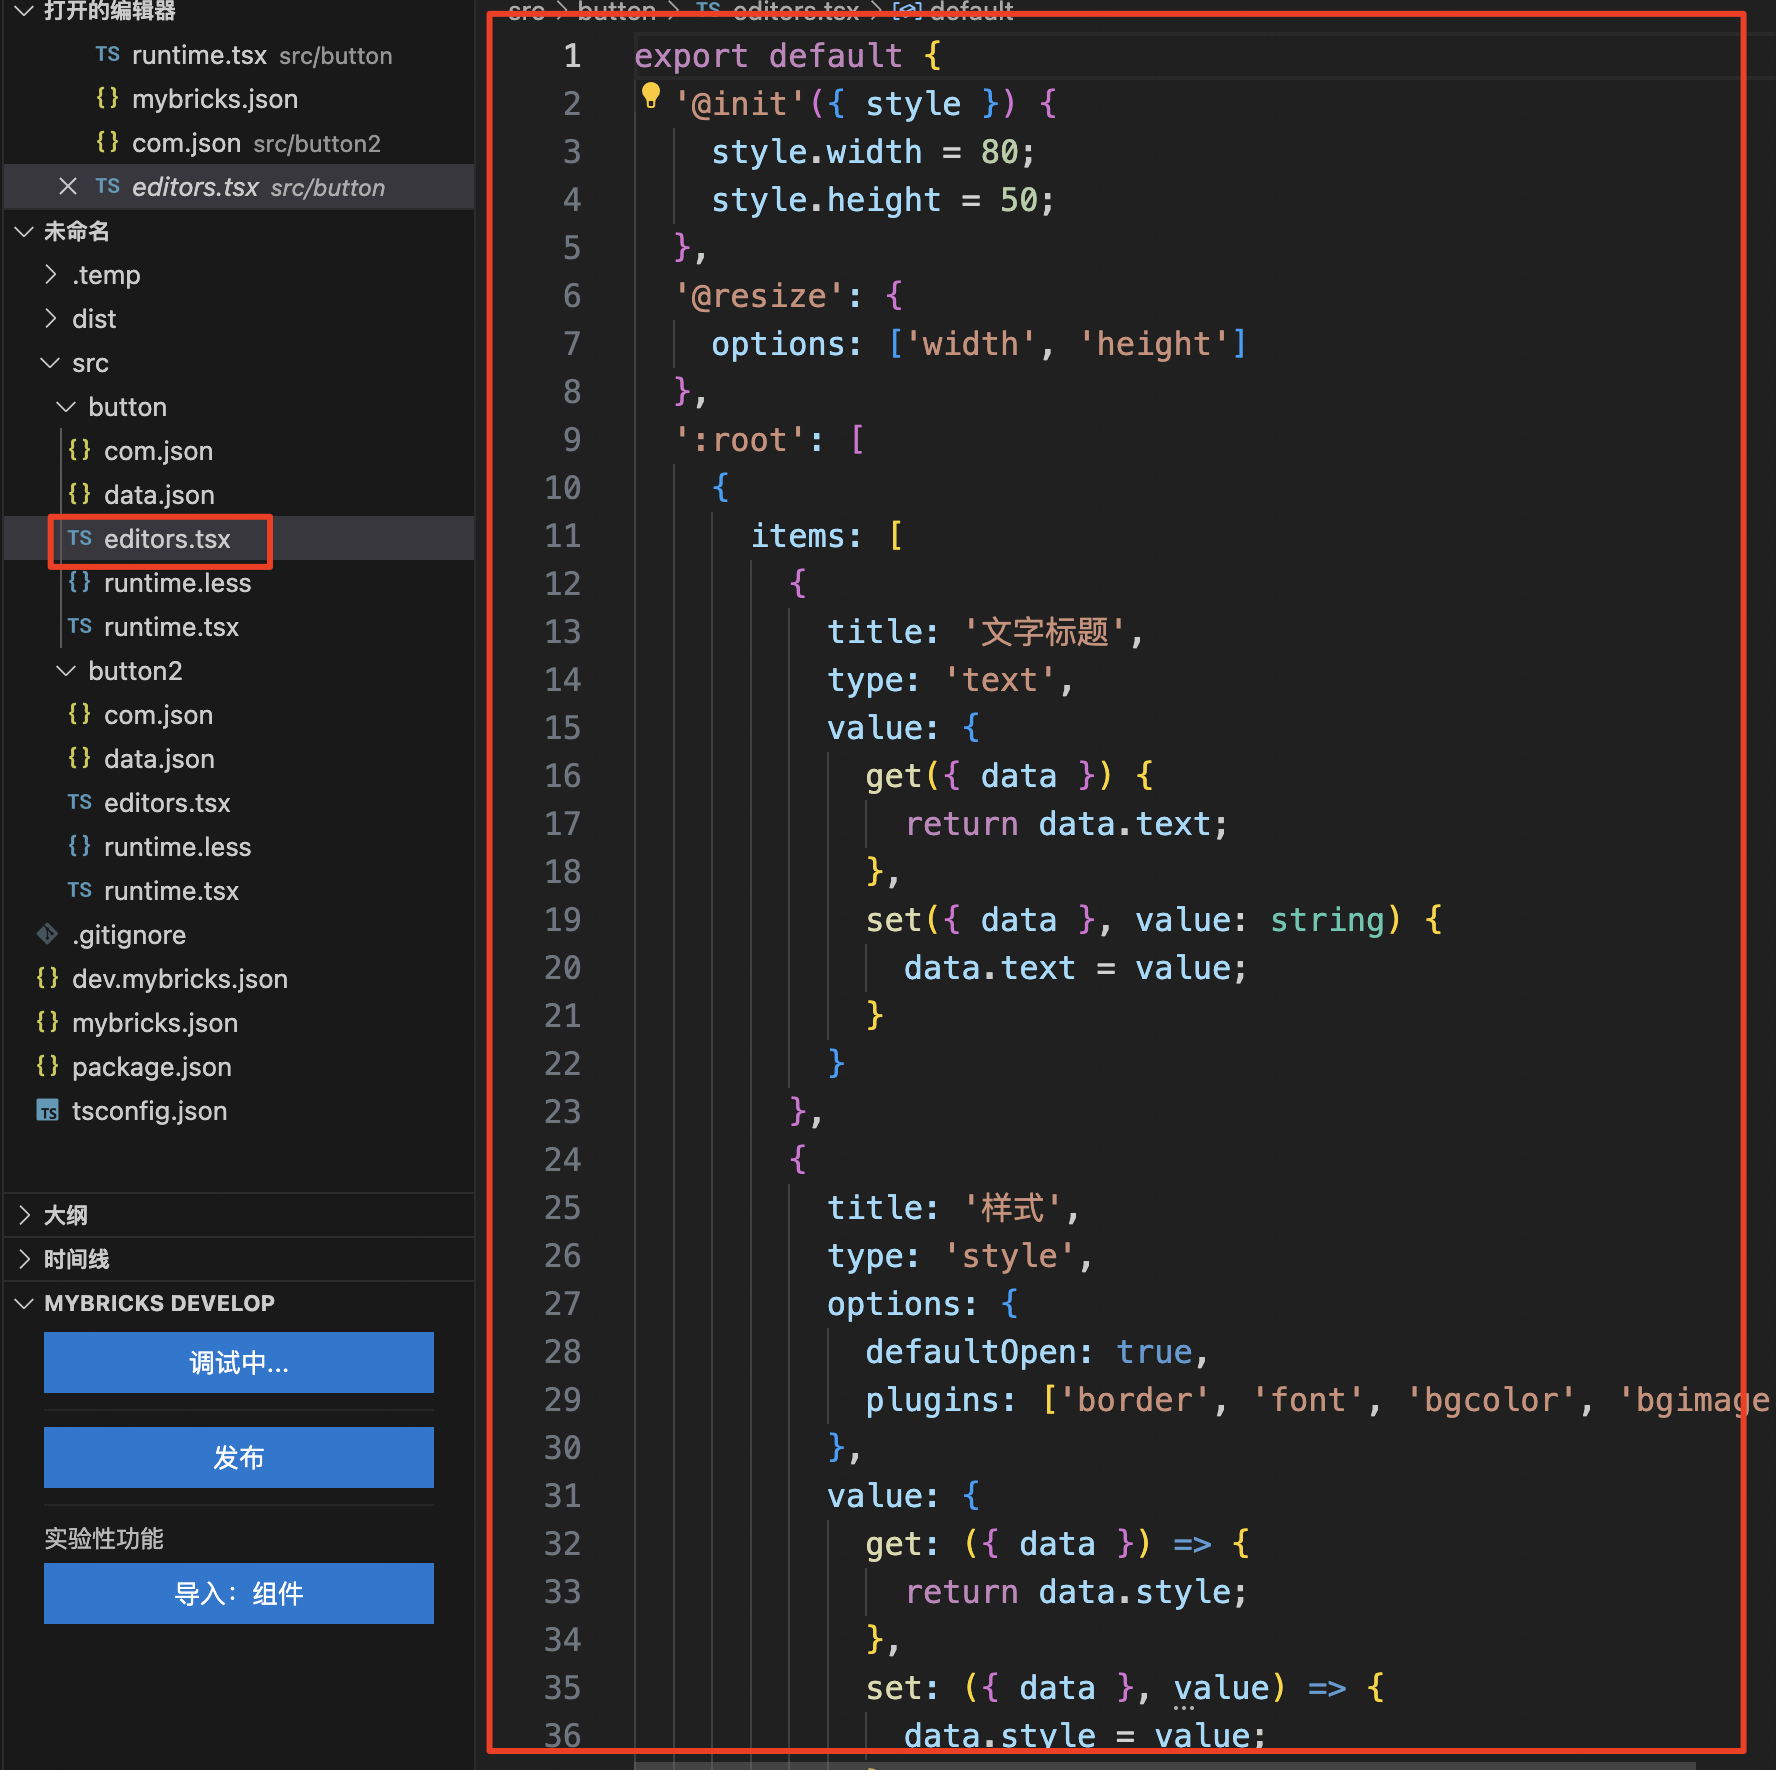Click the .gitignore git file icon
1776x1770 pixels.
(47, 935)
